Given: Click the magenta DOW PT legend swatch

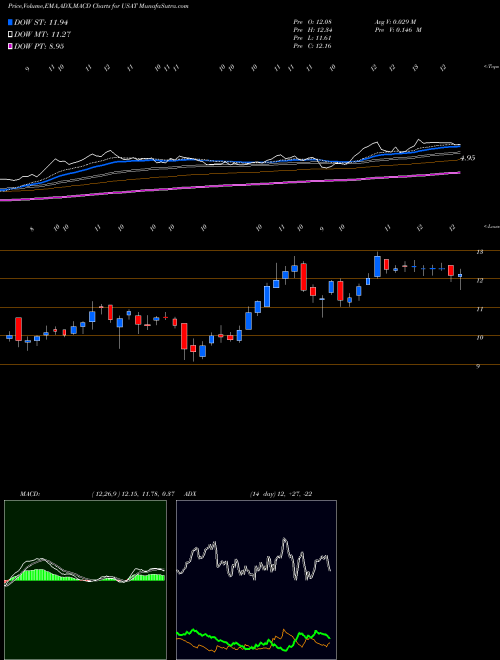Looking at the screenshot, I should [x=11, y=46].
